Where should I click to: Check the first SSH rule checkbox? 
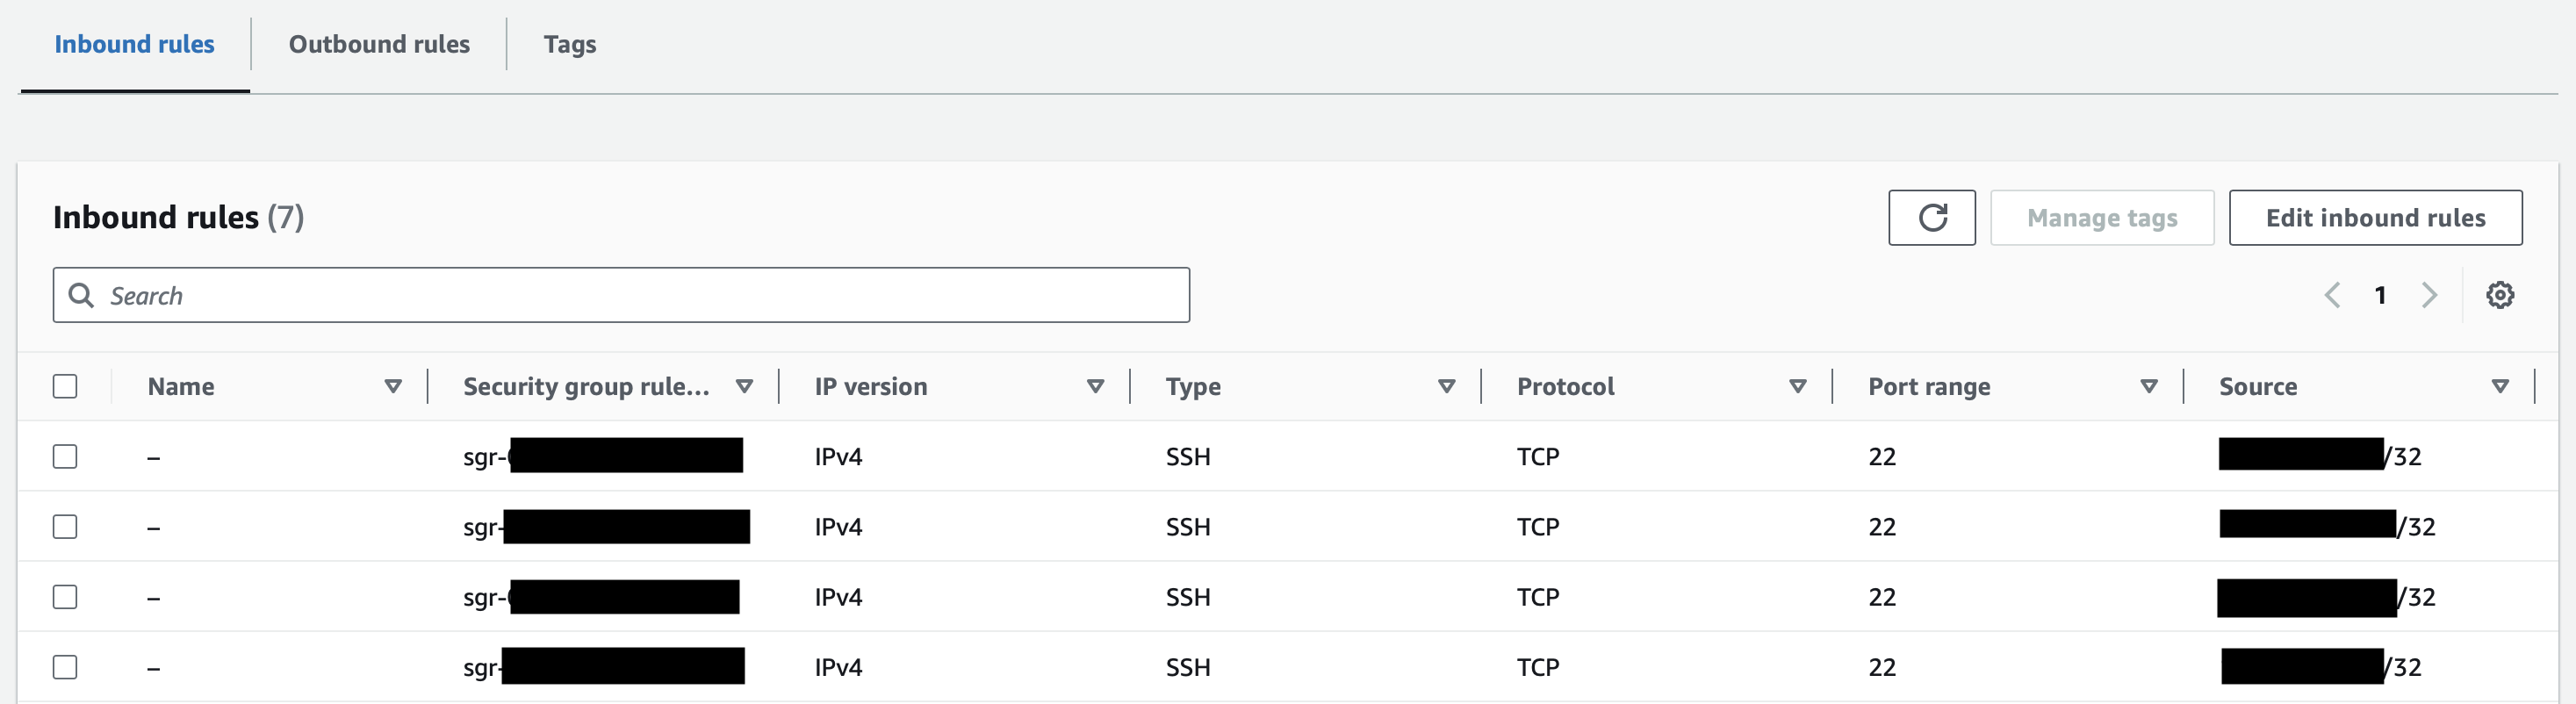click(65, 456)
